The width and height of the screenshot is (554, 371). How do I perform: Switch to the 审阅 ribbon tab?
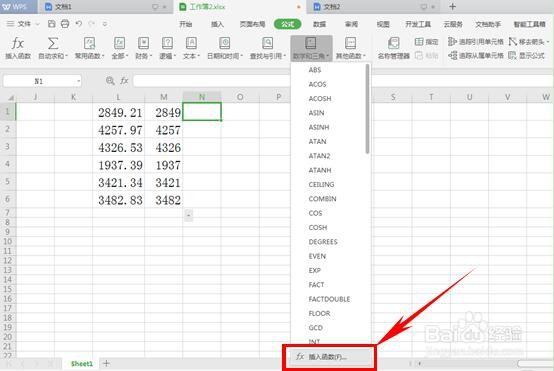click(x=351, y=24)
